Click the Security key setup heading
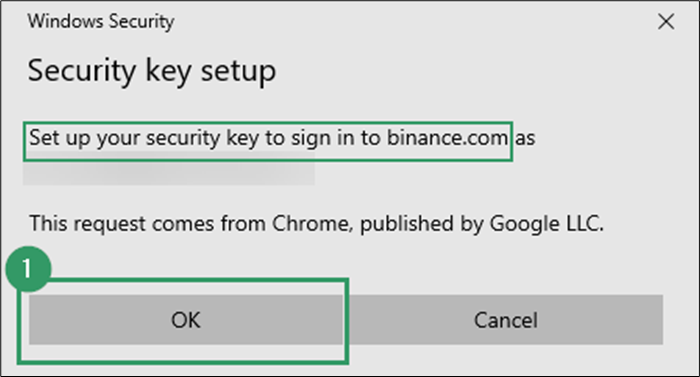 click(152, 71)
